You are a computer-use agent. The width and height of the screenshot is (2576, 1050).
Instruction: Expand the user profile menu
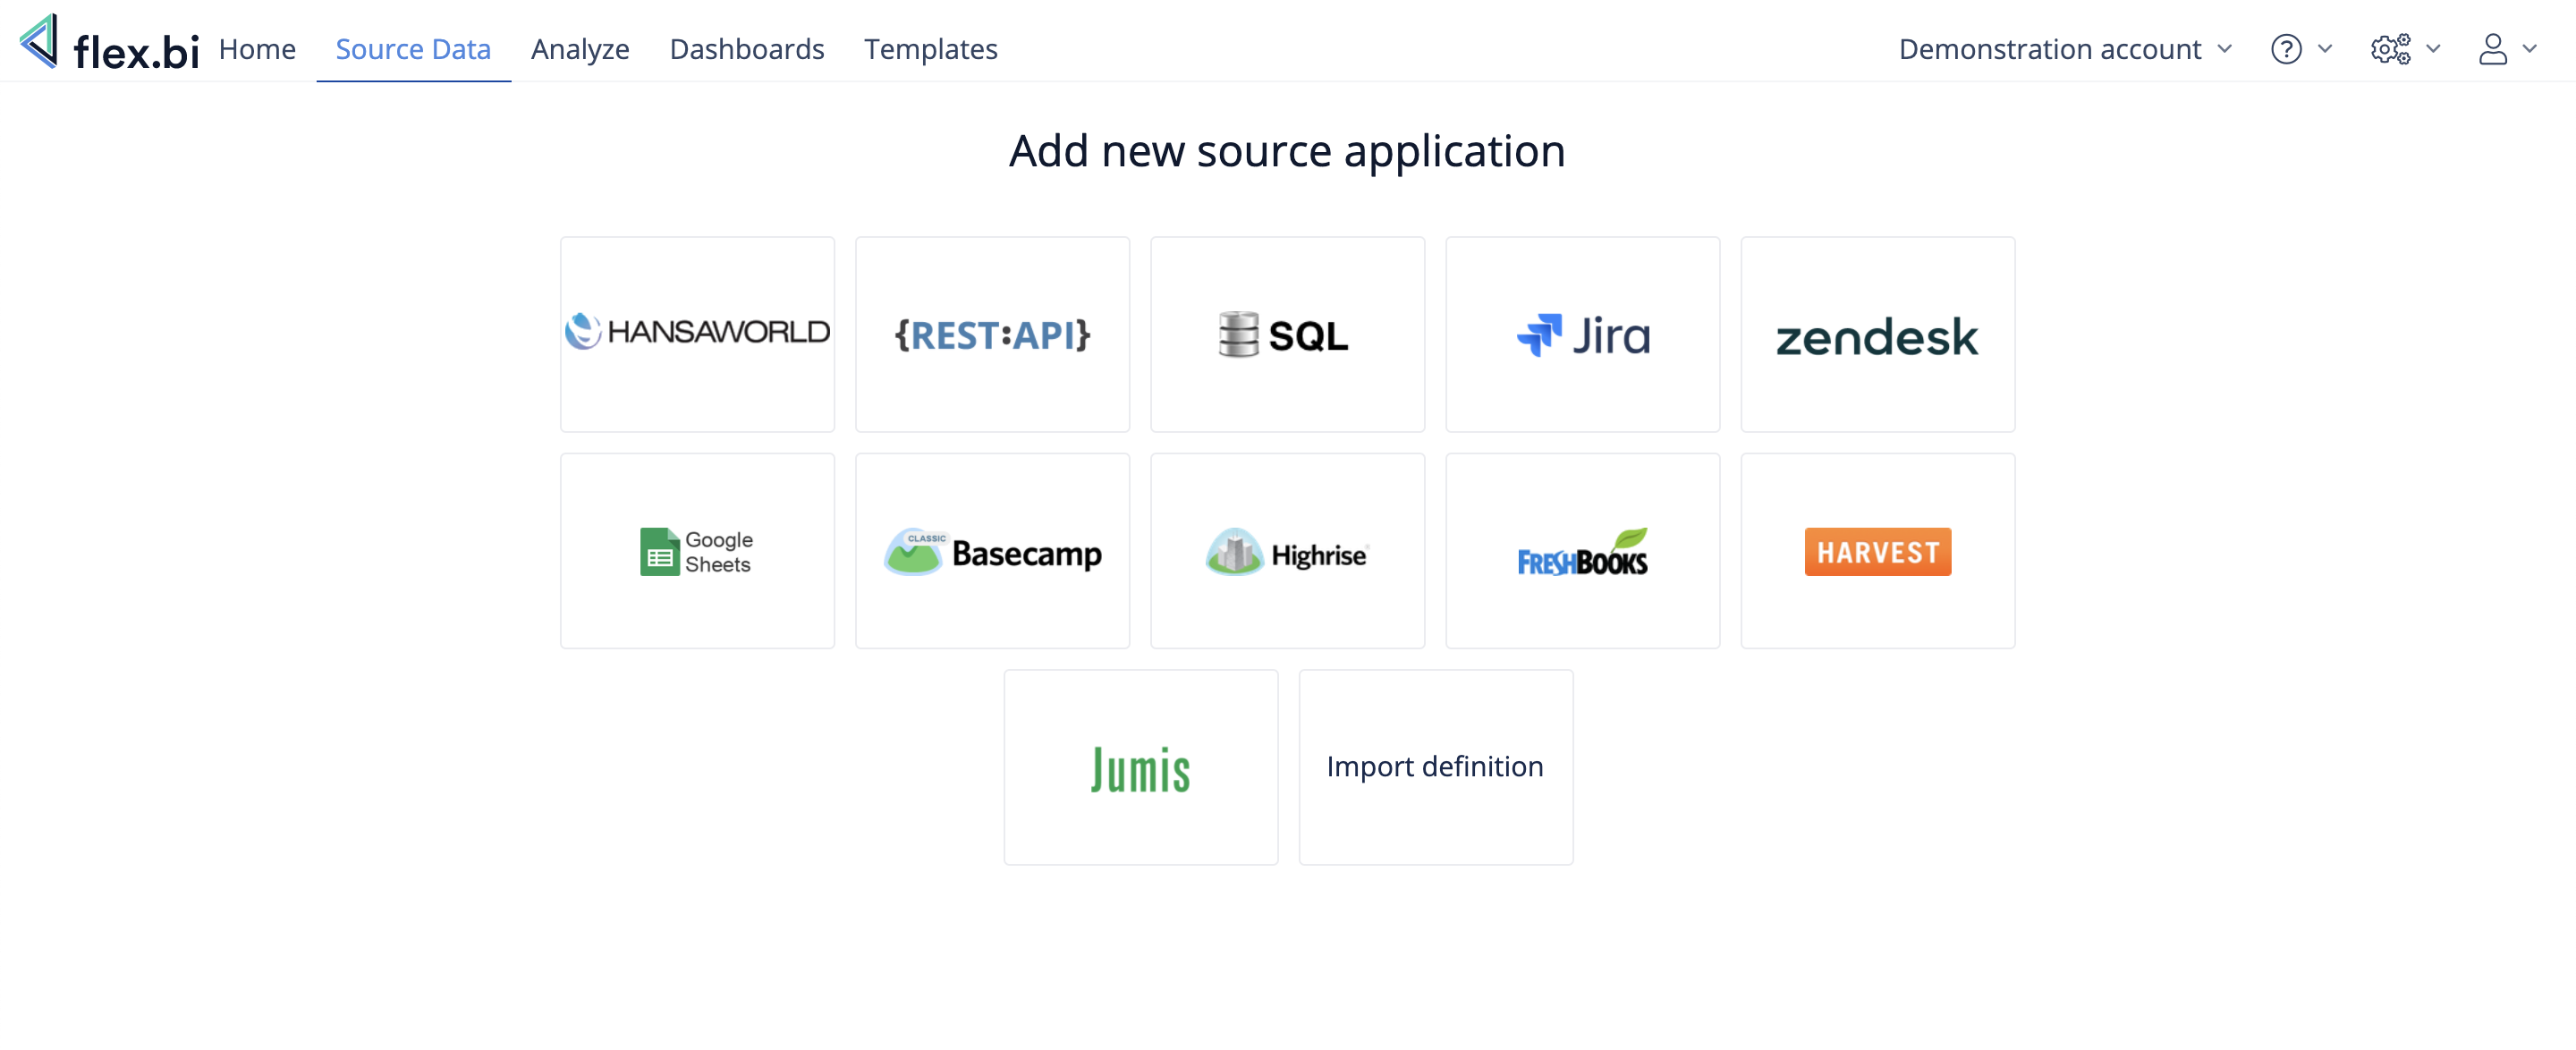[2506, 49]
